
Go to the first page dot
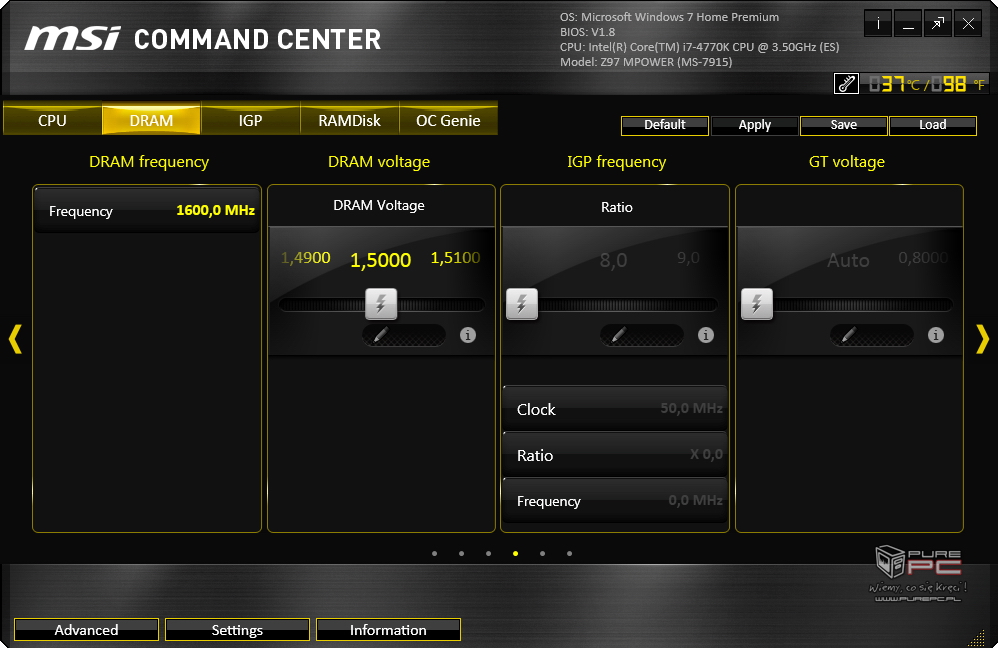pyautogui.click(x=435, y=554)
